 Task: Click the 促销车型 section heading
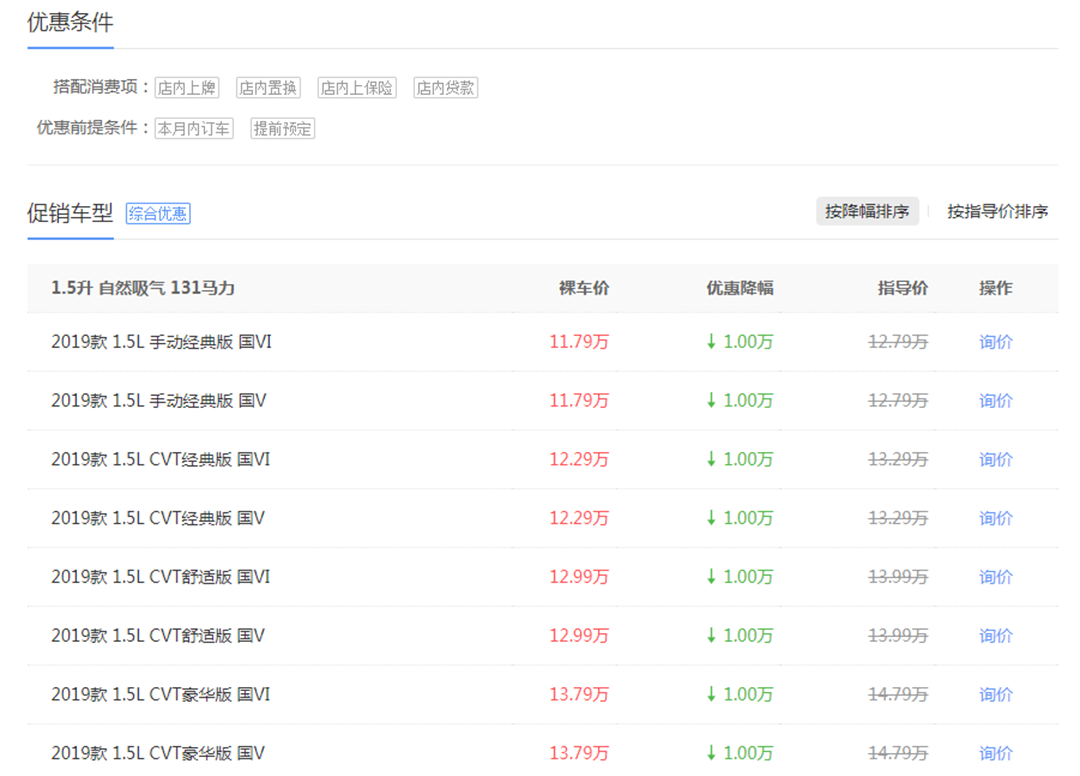(70, 213)
